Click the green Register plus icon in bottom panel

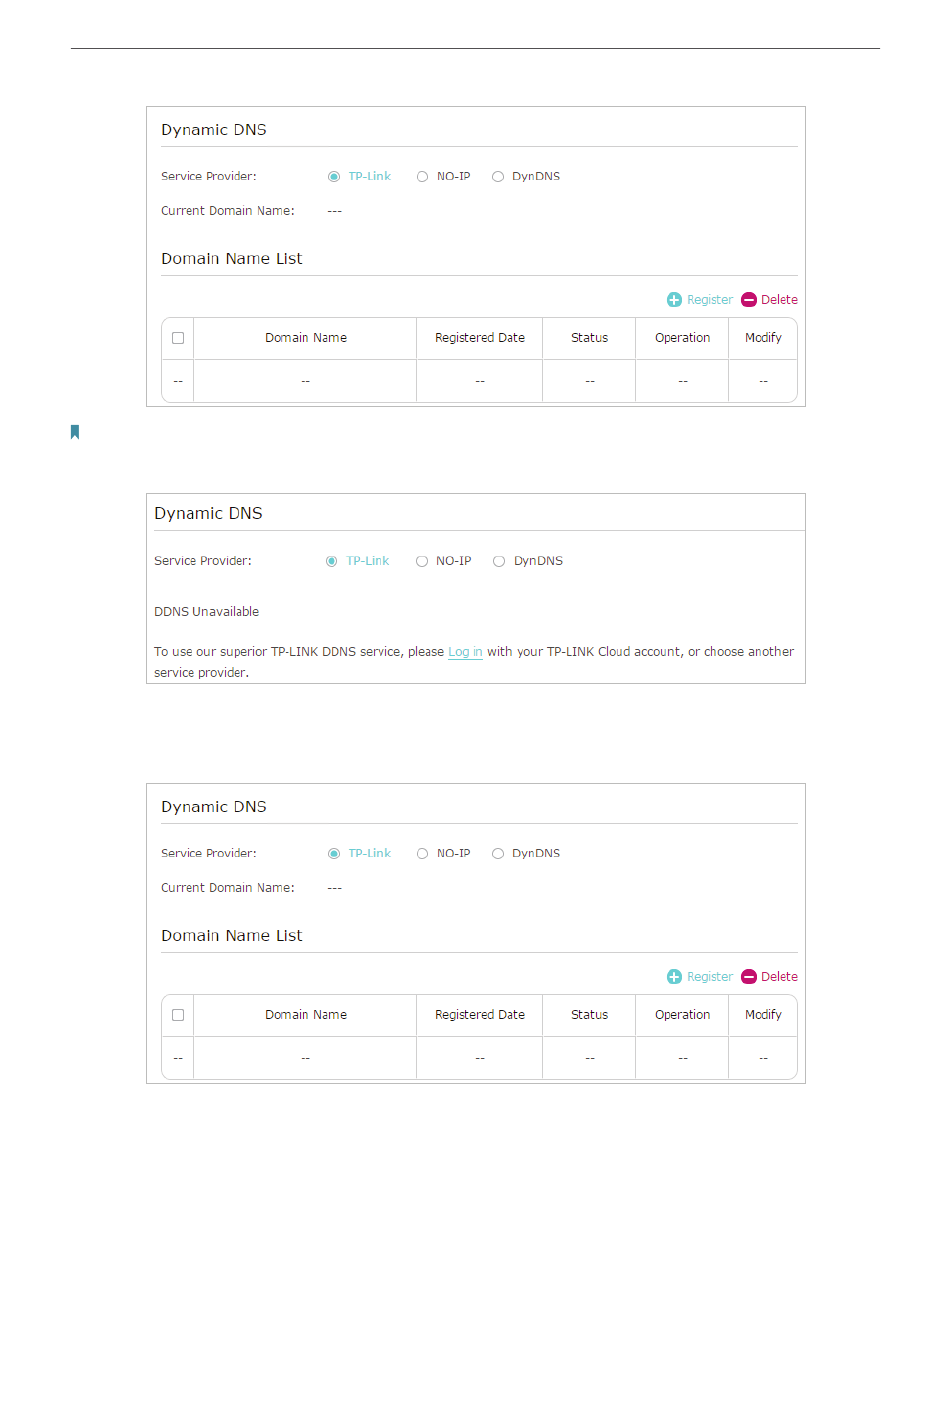coord(674,977)
